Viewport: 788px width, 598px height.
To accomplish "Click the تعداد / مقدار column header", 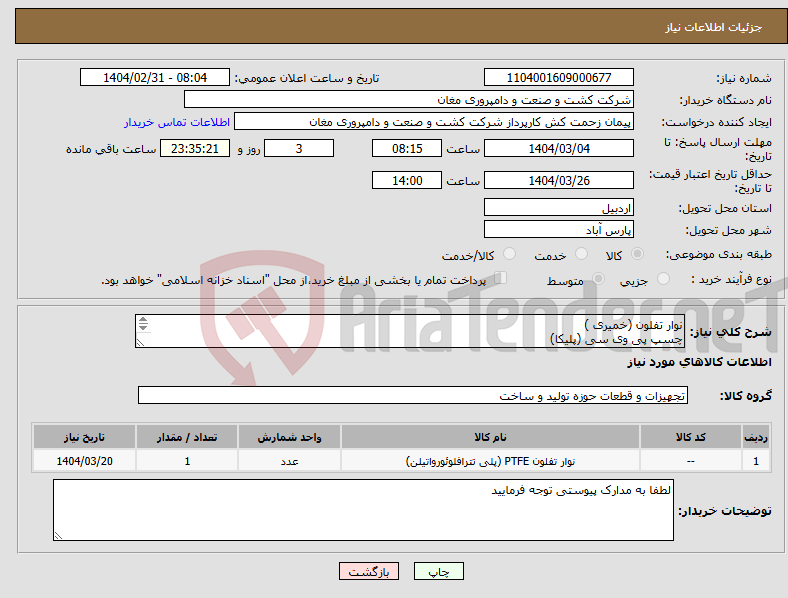I will (187, 437).
